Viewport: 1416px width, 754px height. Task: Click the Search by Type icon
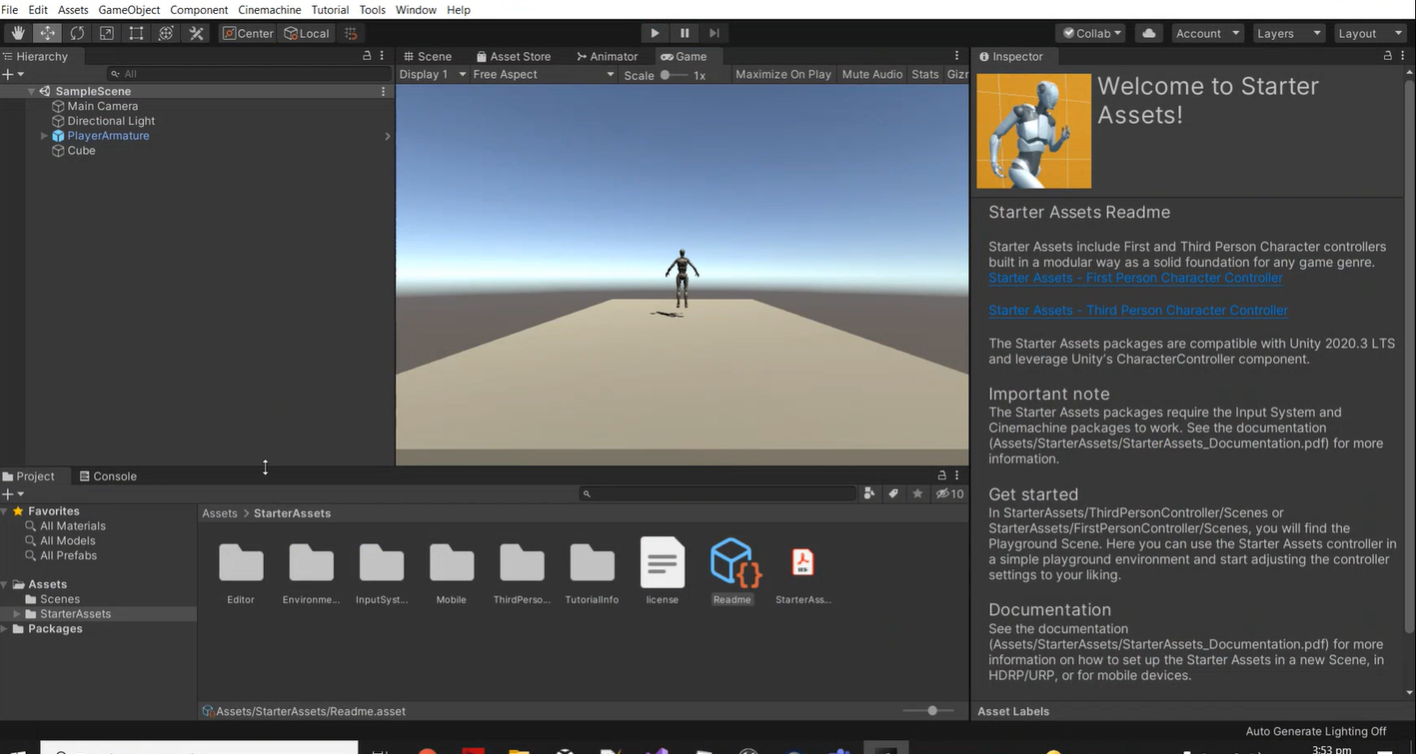point(869,493)
